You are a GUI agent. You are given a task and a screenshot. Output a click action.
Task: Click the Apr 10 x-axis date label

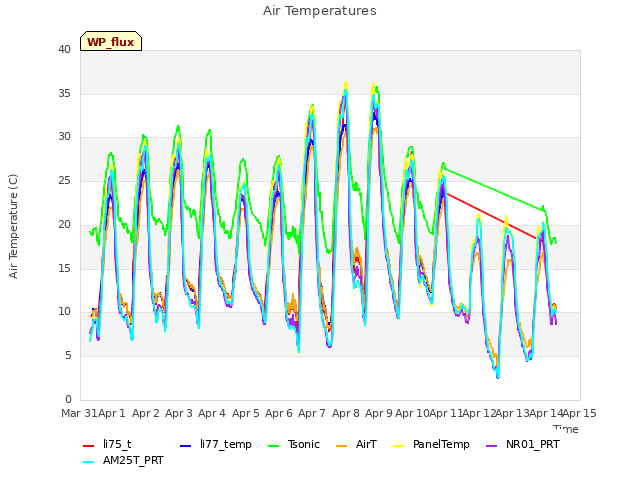[412, 413]
